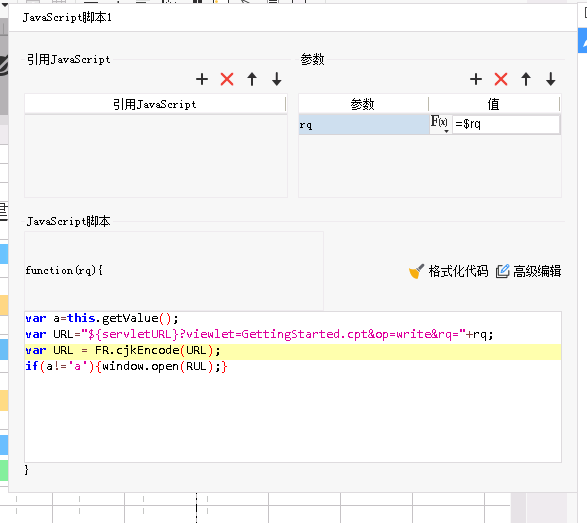Click highlighted FR.cjkEncode(URL) line

(x=293, y=351)
